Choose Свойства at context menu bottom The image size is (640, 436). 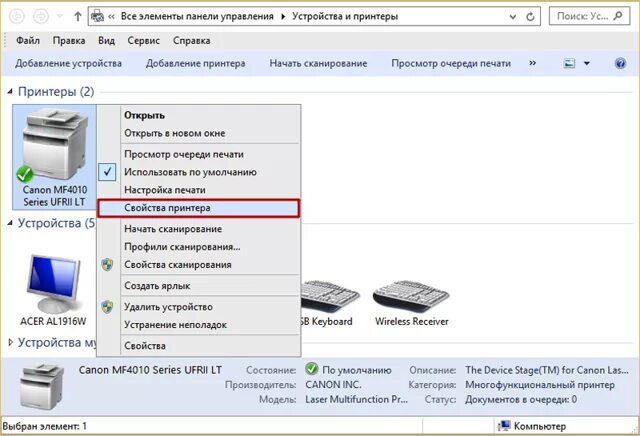click(x=199, y=346)
